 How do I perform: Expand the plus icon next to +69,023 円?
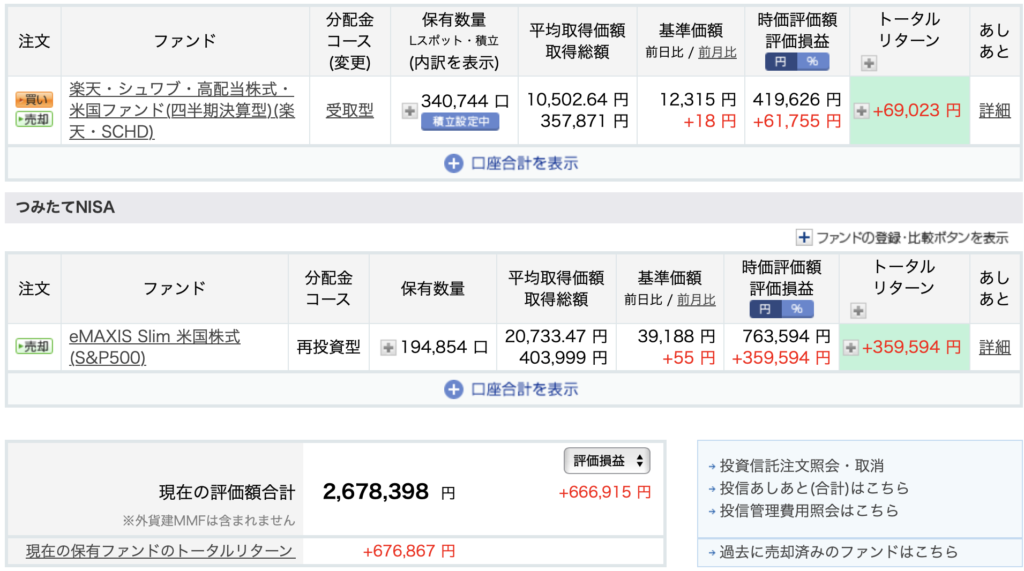(x=861, y=111)
